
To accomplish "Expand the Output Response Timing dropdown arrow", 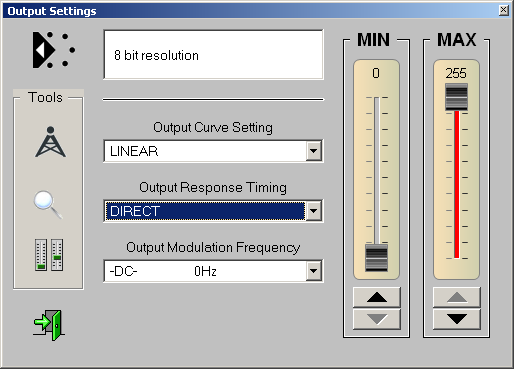I will click(x=313, y=211).
